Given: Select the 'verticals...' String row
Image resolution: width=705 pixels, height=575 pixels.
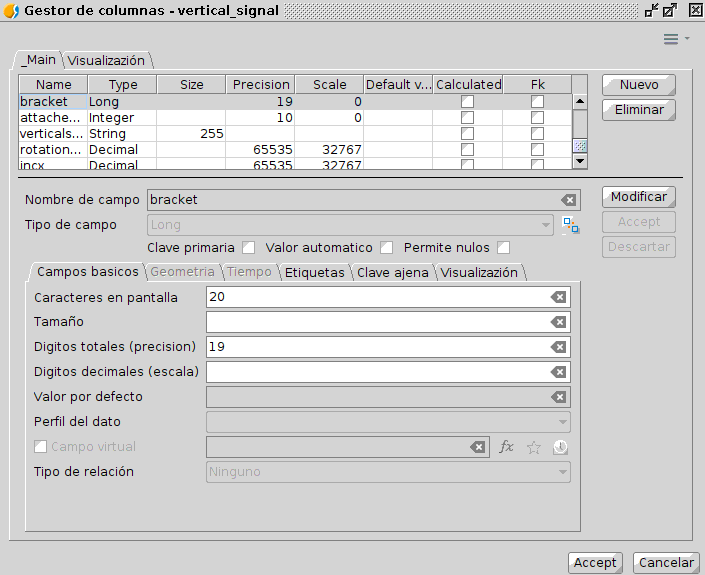Looking at the screenshot, I should tap(295, 134).
